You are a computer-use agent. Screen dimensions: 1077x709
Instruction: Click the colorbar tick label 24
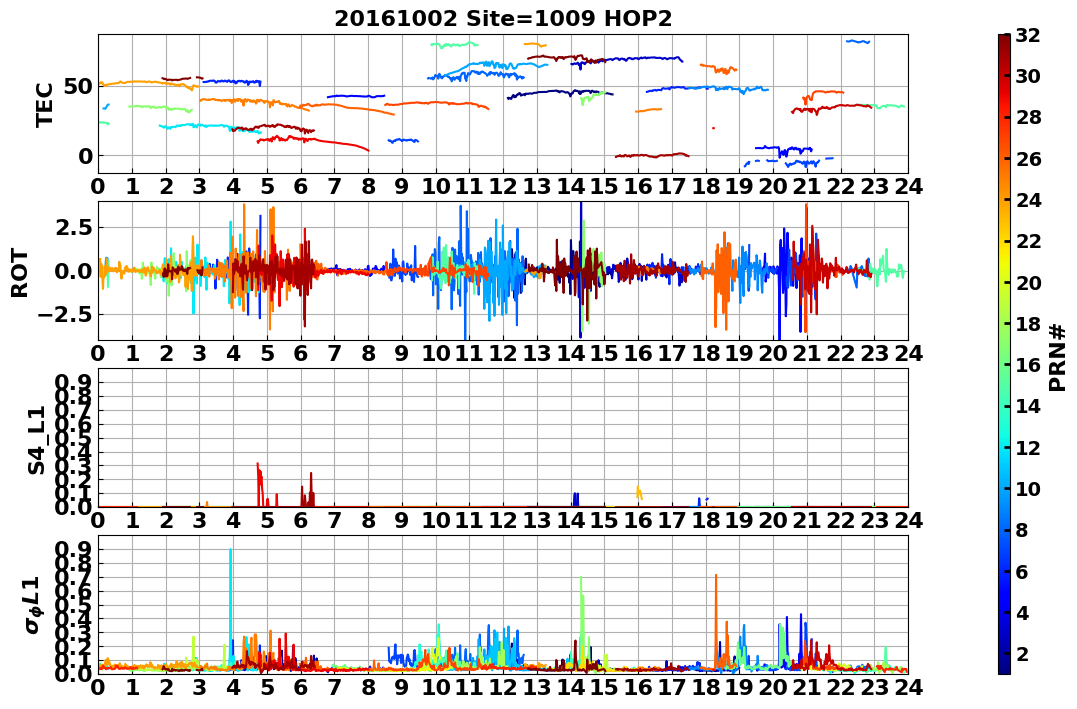click(x=1028, y=199)
